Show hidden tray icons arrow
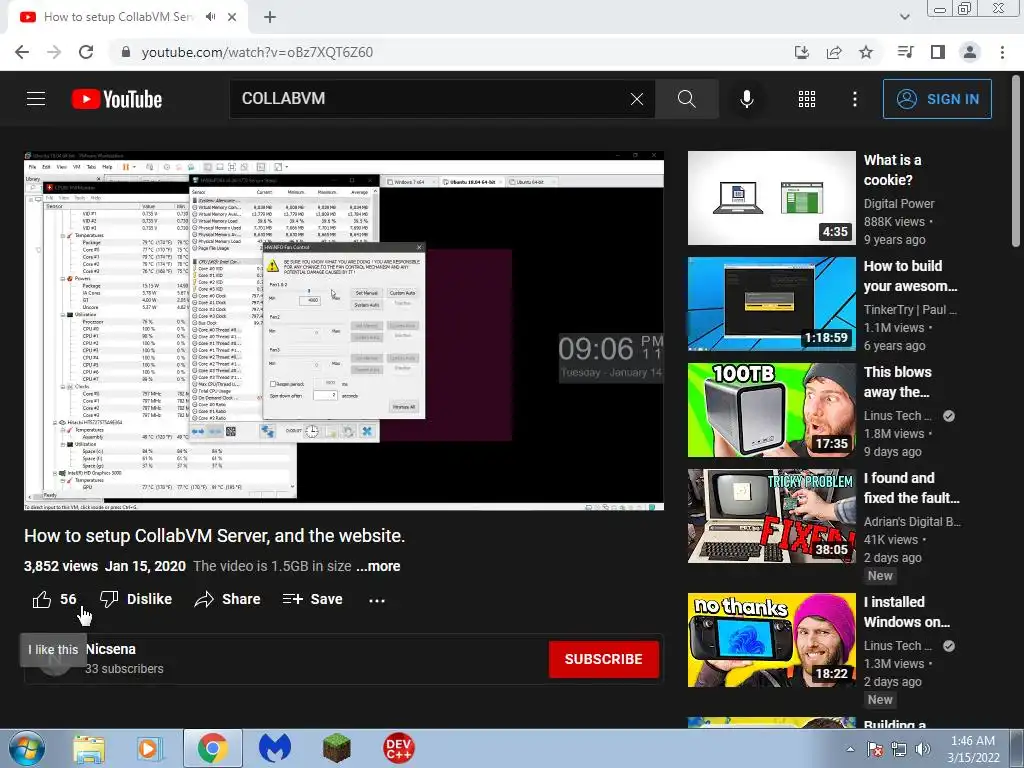This screenshot has width=1024, height=768. tap(850, 749)
